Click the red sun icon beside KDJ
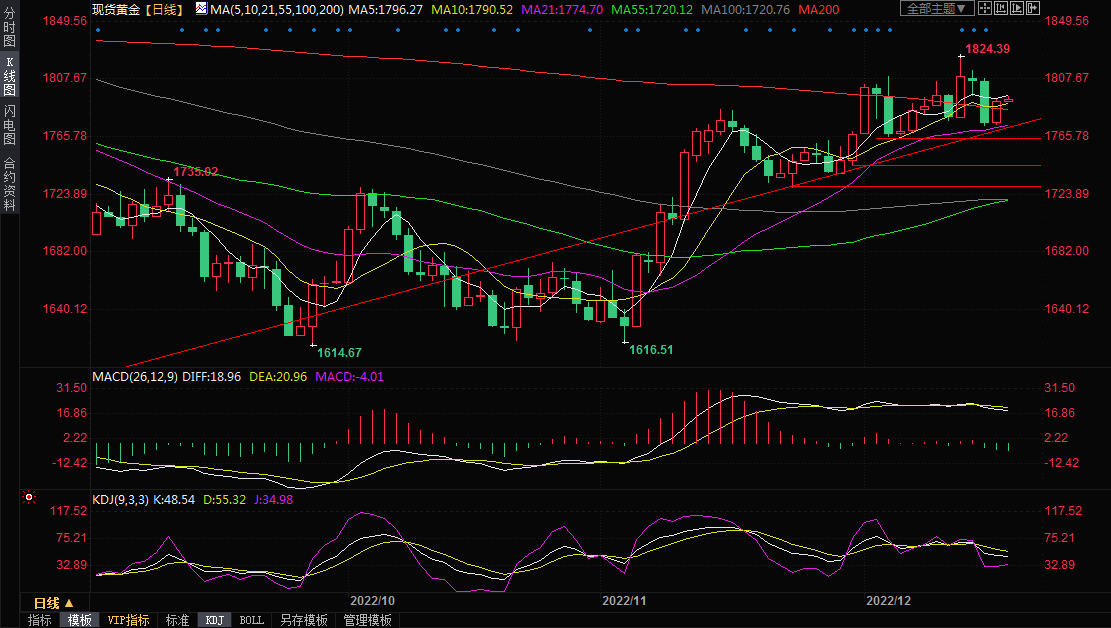This screenshot has height=628, width=1111. click(x=29, y=497)
